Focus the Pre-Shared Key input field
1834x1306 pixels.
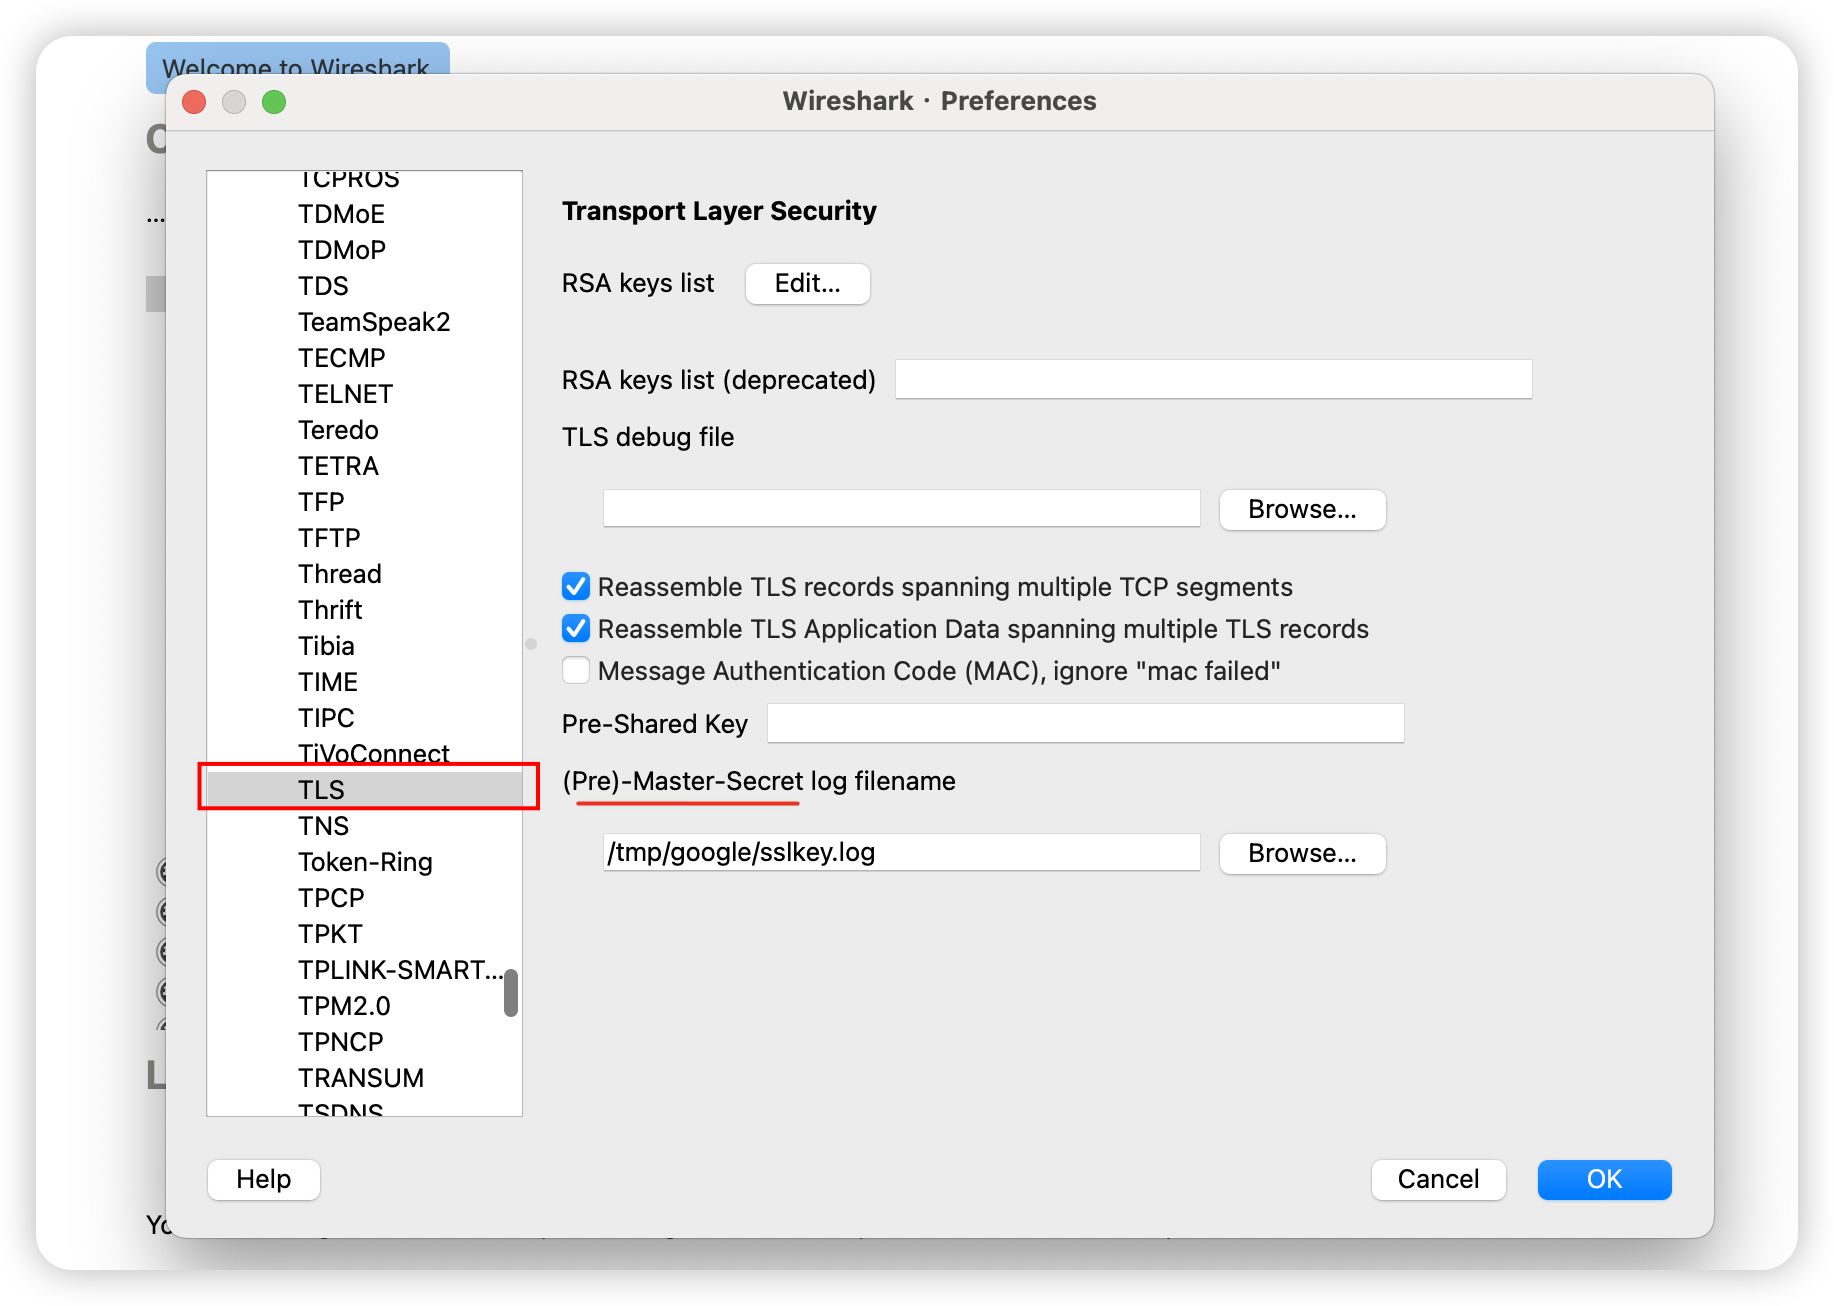1085,723
